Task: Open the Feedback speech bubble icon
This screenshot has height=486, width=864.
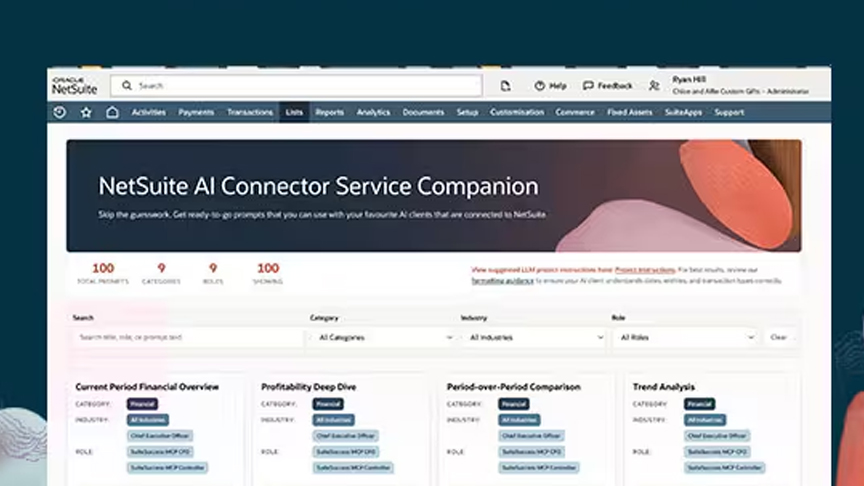Action: 588,86
